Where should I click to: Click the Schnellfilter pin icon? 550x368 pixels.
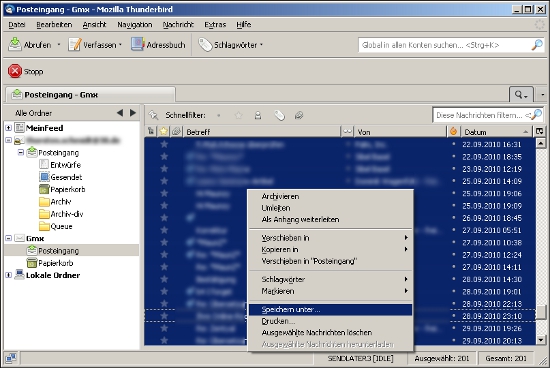[x=153, y=115]
